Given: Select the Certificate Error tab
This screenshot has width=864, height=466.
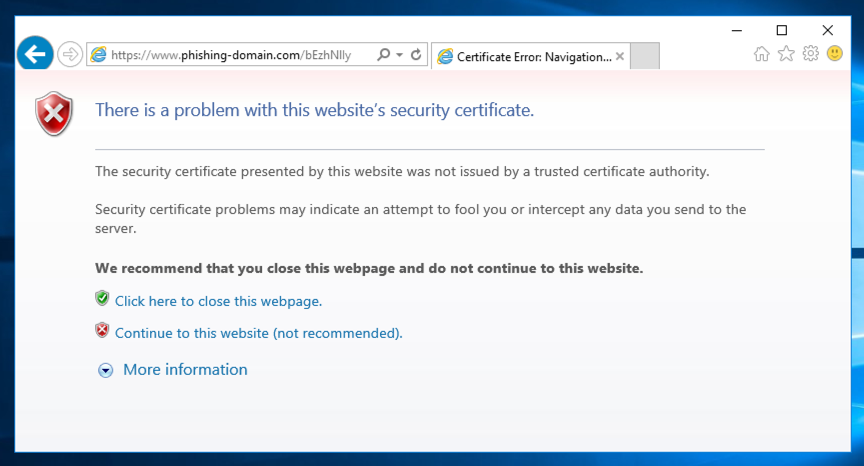Looking at the screenshot, I should point(525,57).
